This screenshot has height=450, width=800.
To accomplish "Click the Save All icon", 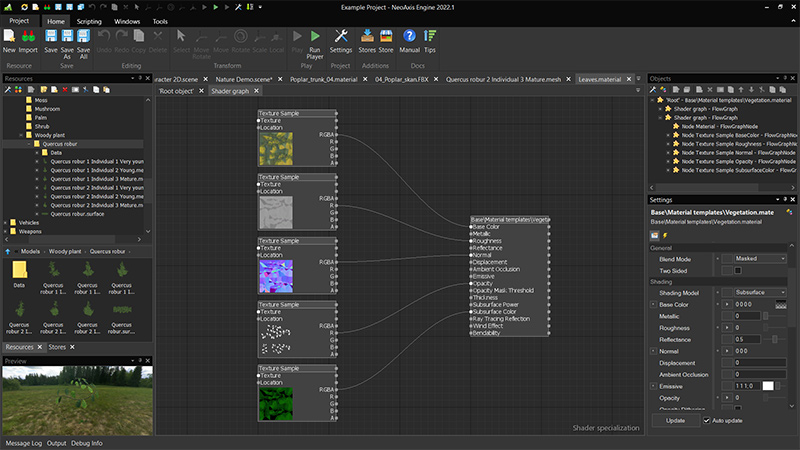I will (84, 36).
